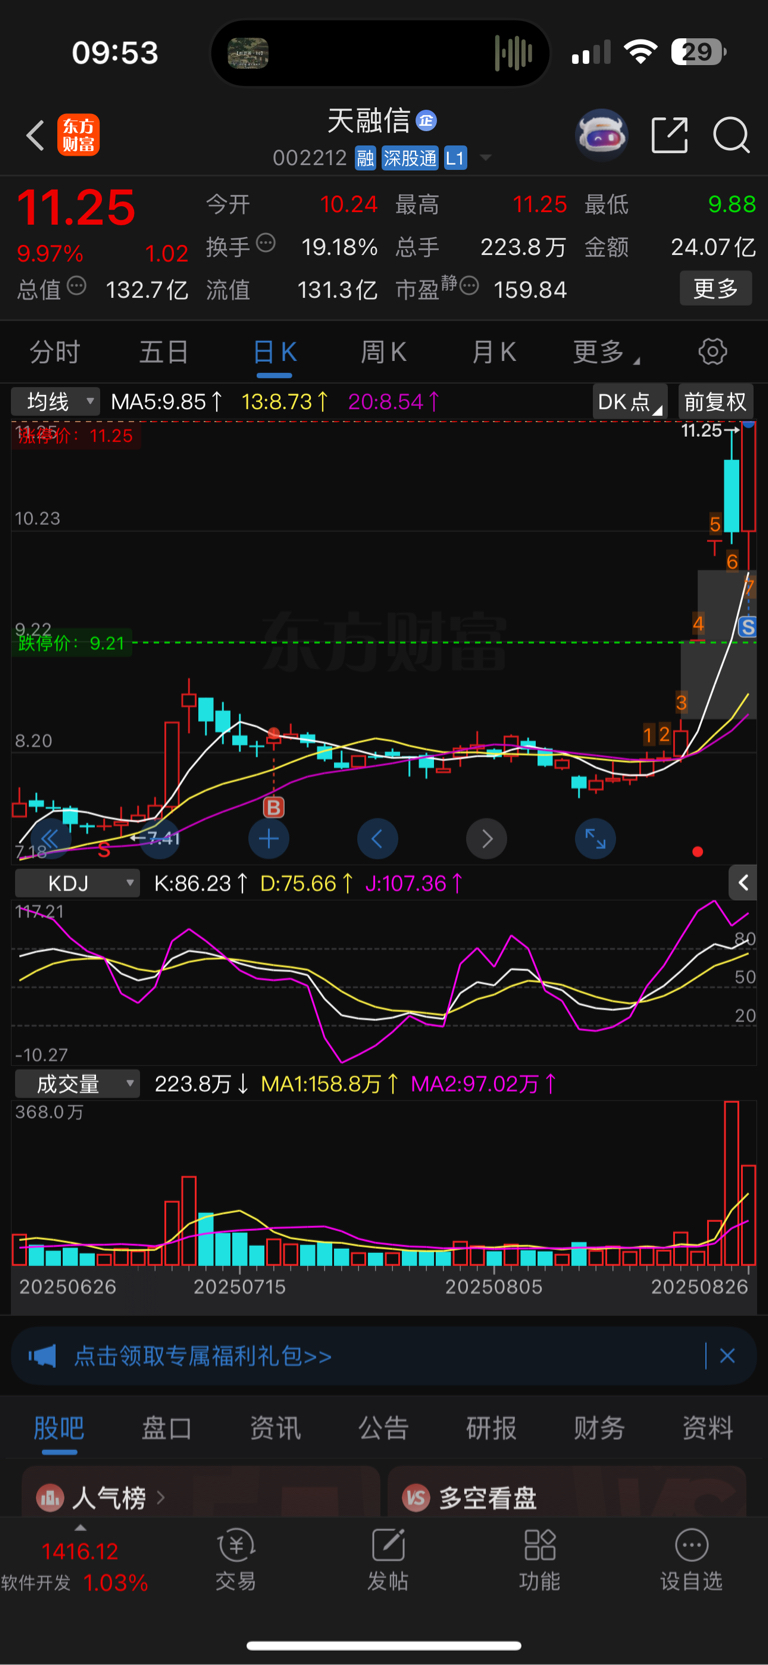Viewport: 768px width, 1665px height.
Task: Tap the plus zoom-in chart button
Action: pyautogui.click(x=268, y=838)
